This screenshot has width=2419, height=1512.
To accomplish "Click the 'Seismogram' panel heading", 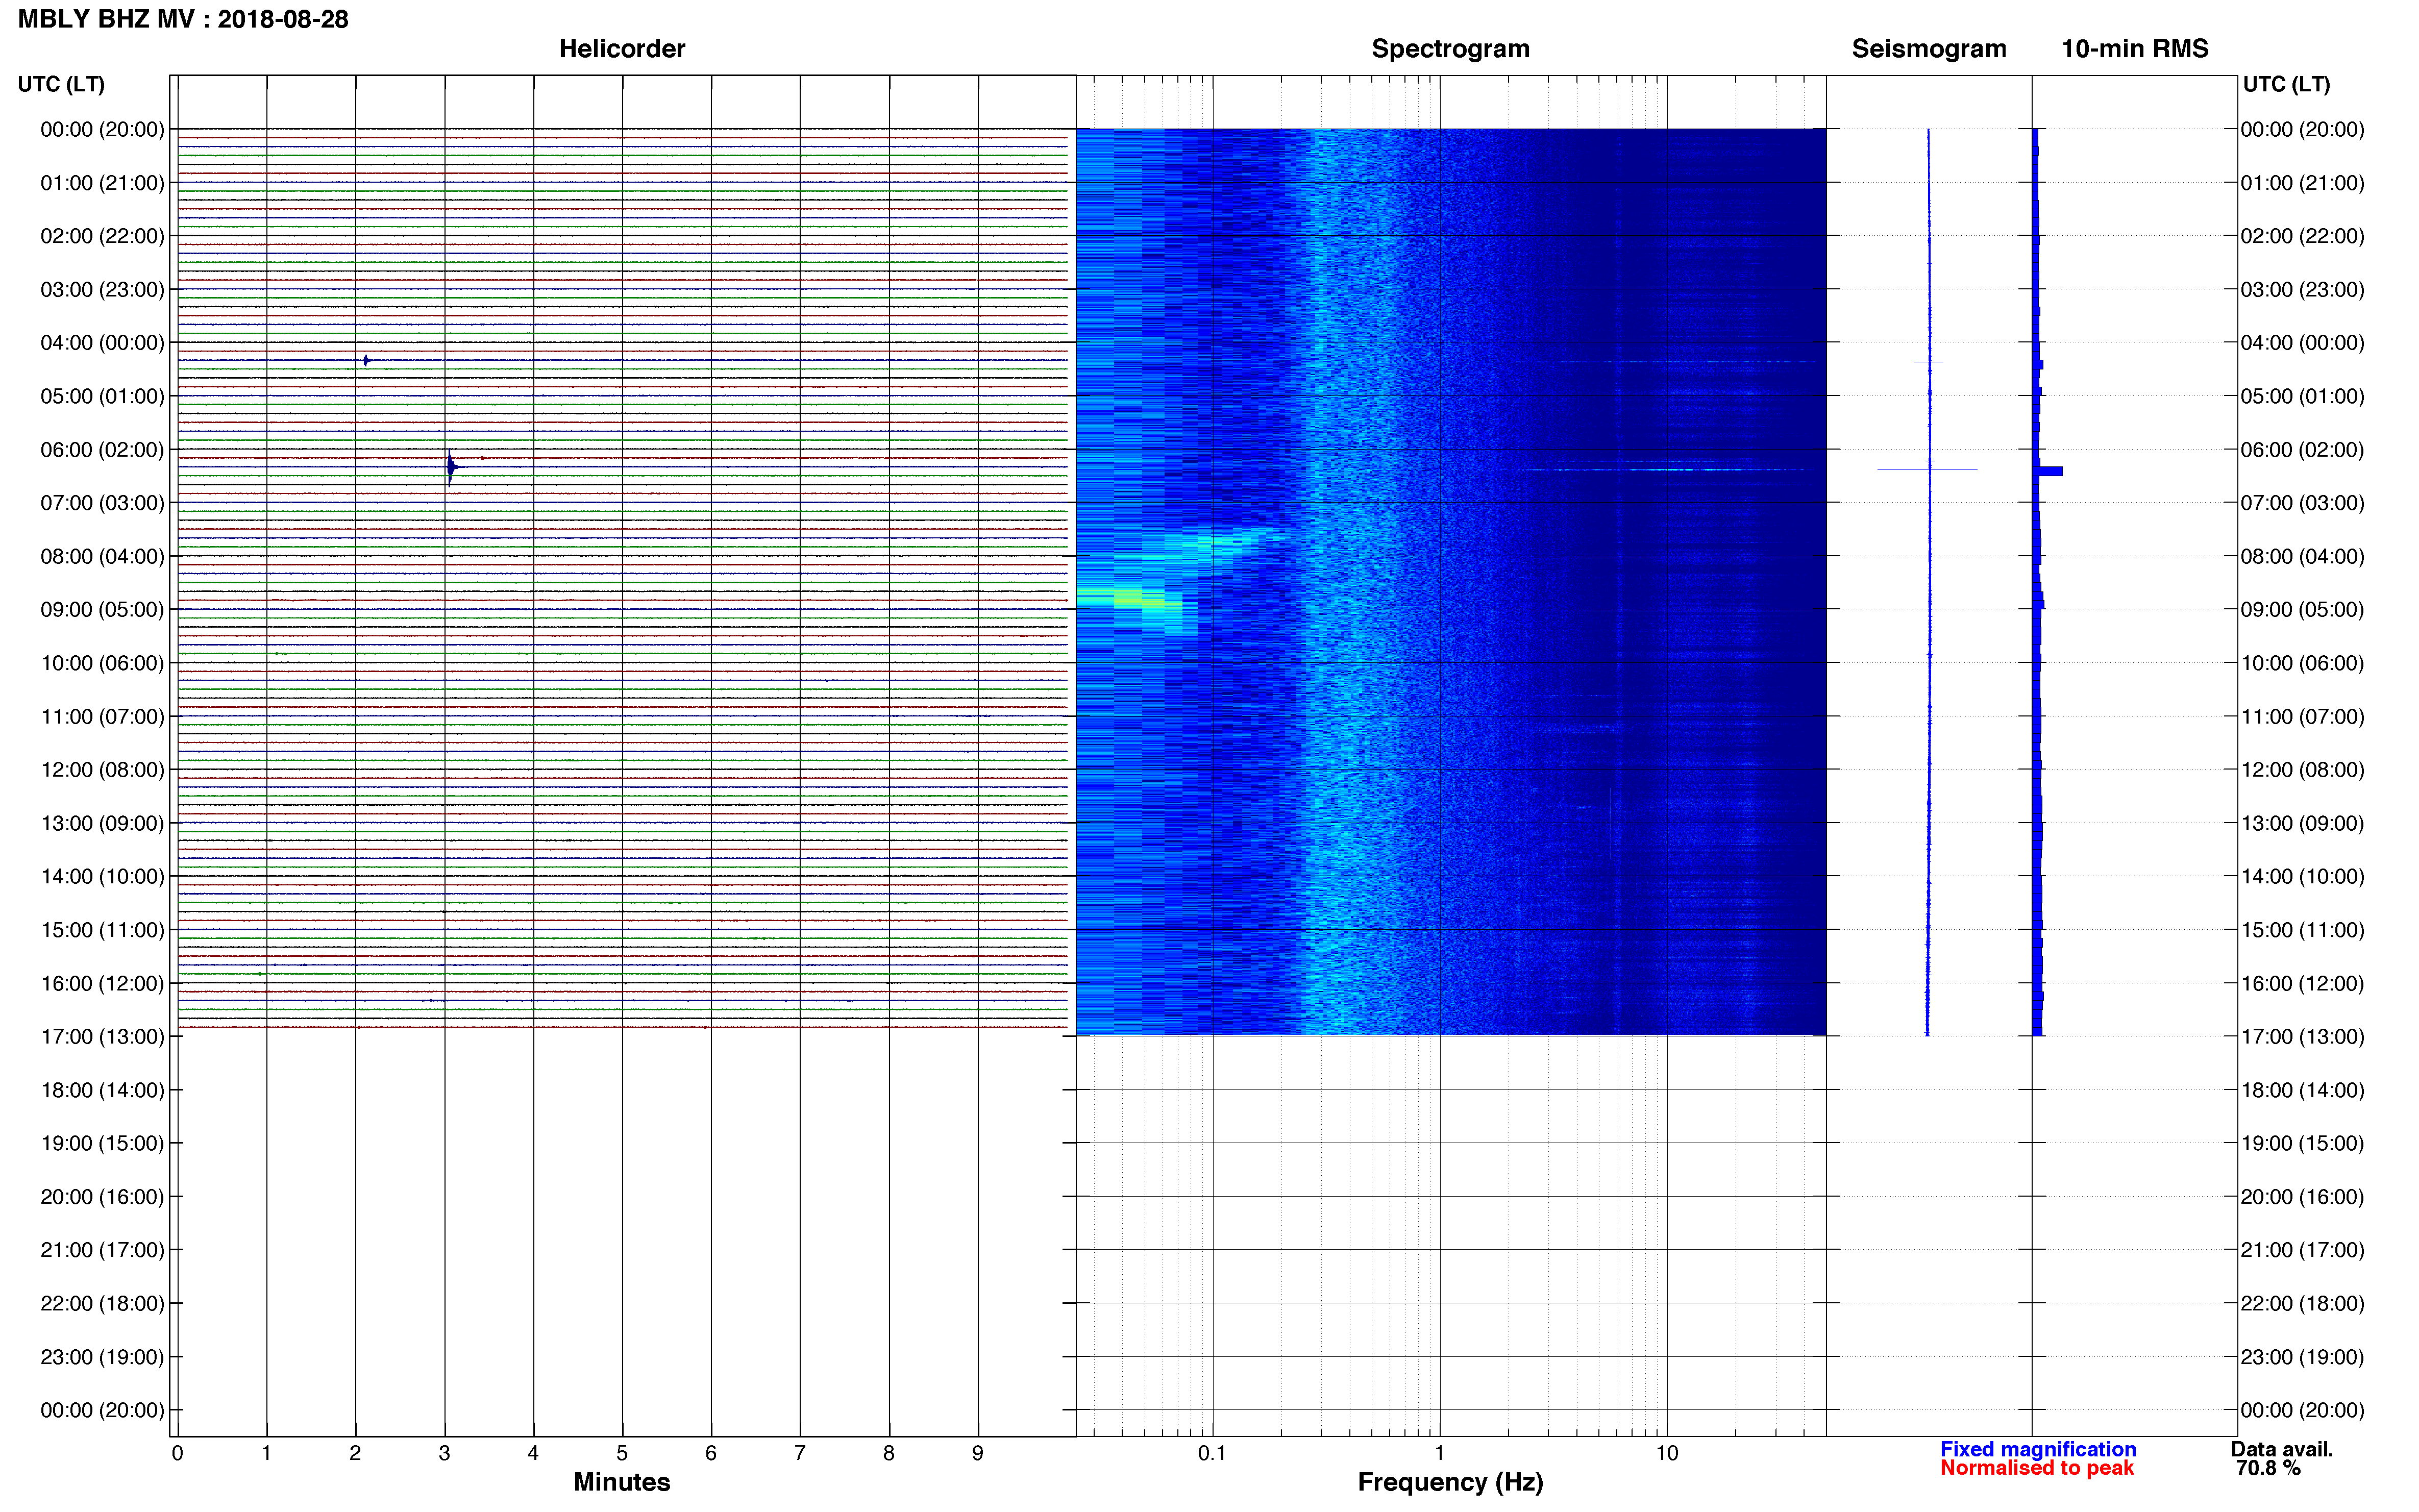I will click(x=1928, y=49).
